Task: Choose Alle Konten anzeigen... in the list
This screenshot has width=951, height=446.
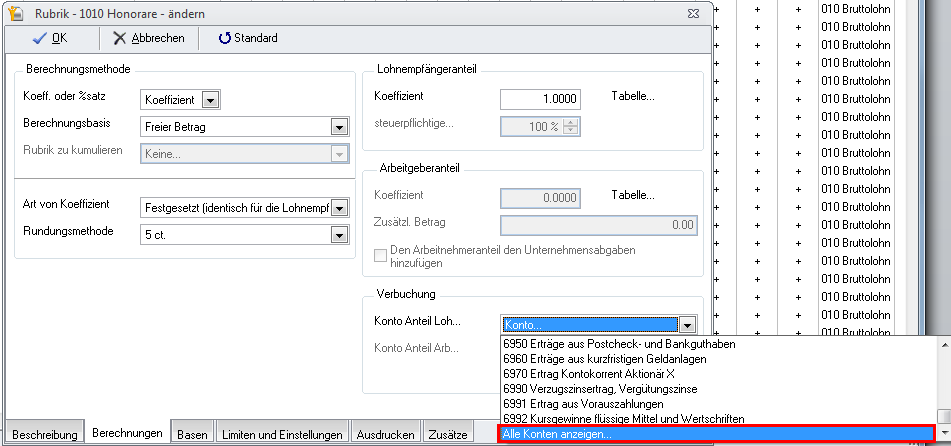Action: coord(716,434)
